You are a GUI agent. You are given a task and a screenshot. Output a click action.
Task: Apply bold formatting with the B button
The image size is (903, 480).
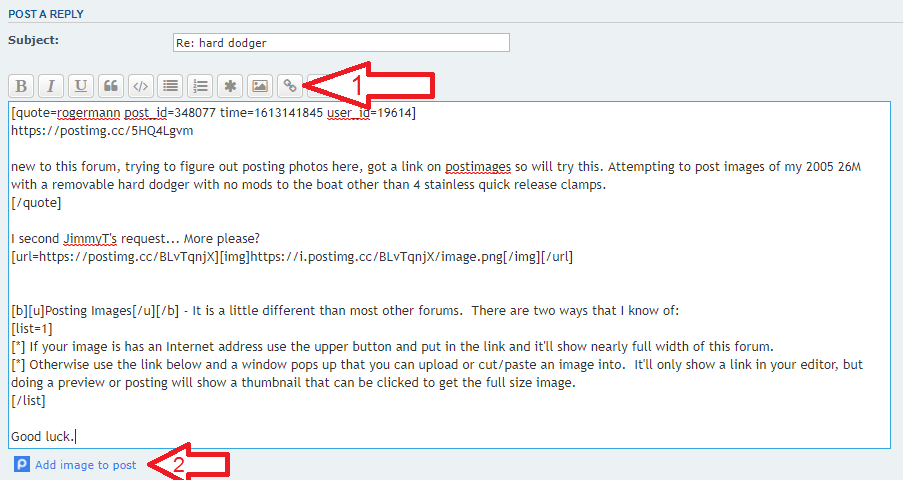pyautogui.click(x=21, y=86)
